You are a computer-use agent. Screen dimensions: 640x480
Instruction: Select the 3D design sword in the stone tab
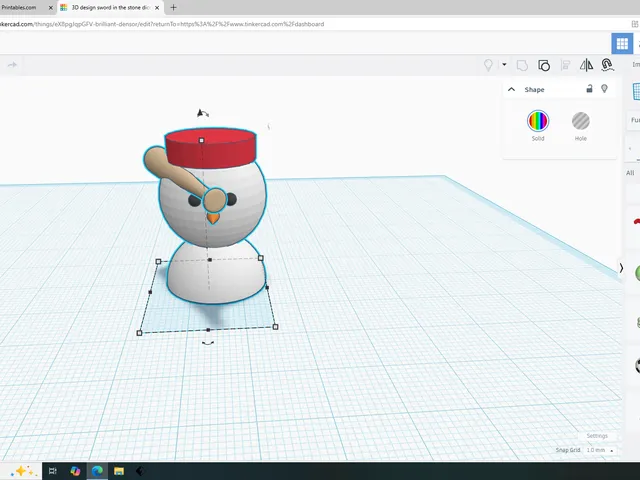coord(110,7)
